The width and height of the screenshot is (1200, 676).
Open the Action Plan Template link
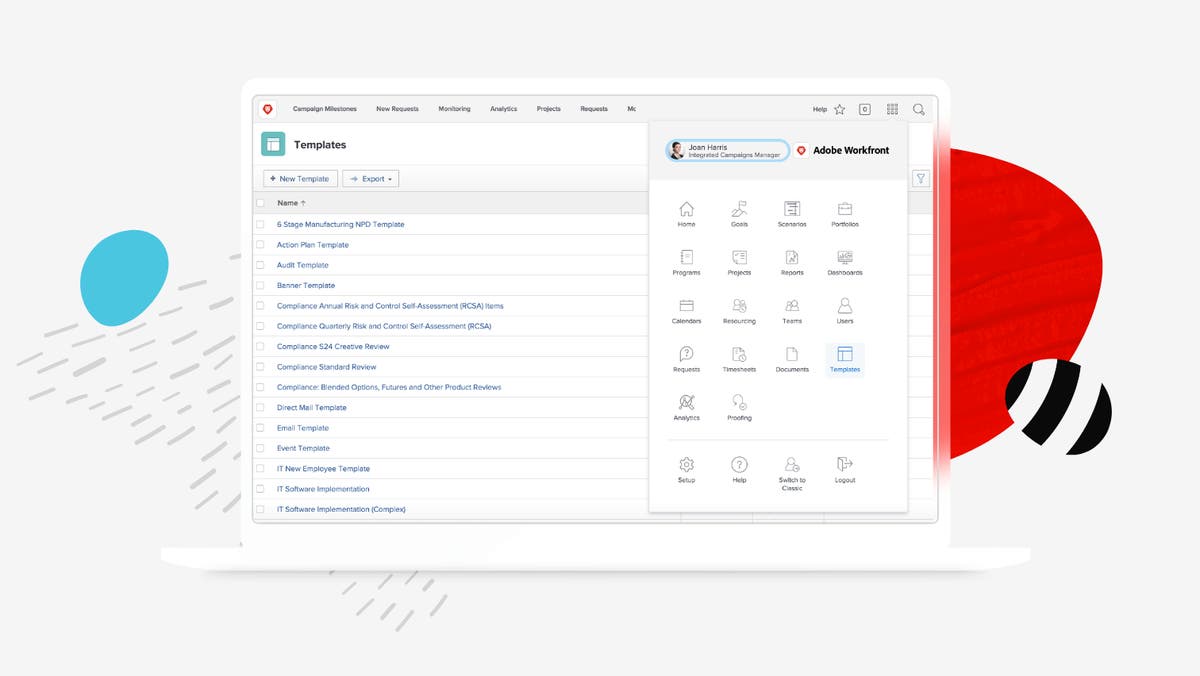(x=312, y=244)
